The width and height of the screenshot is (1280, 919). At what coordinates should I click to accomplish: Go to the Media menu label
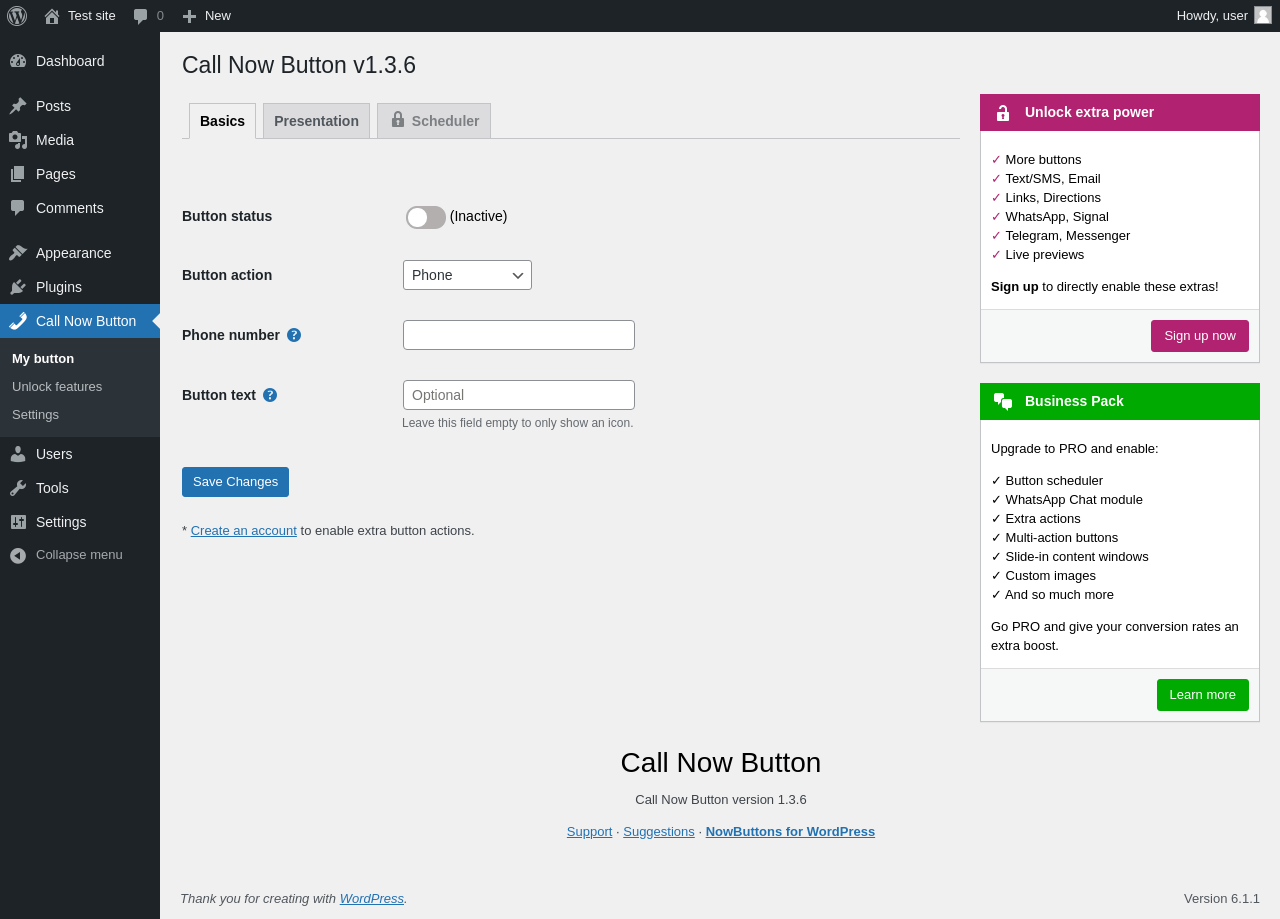pos(55,140)
